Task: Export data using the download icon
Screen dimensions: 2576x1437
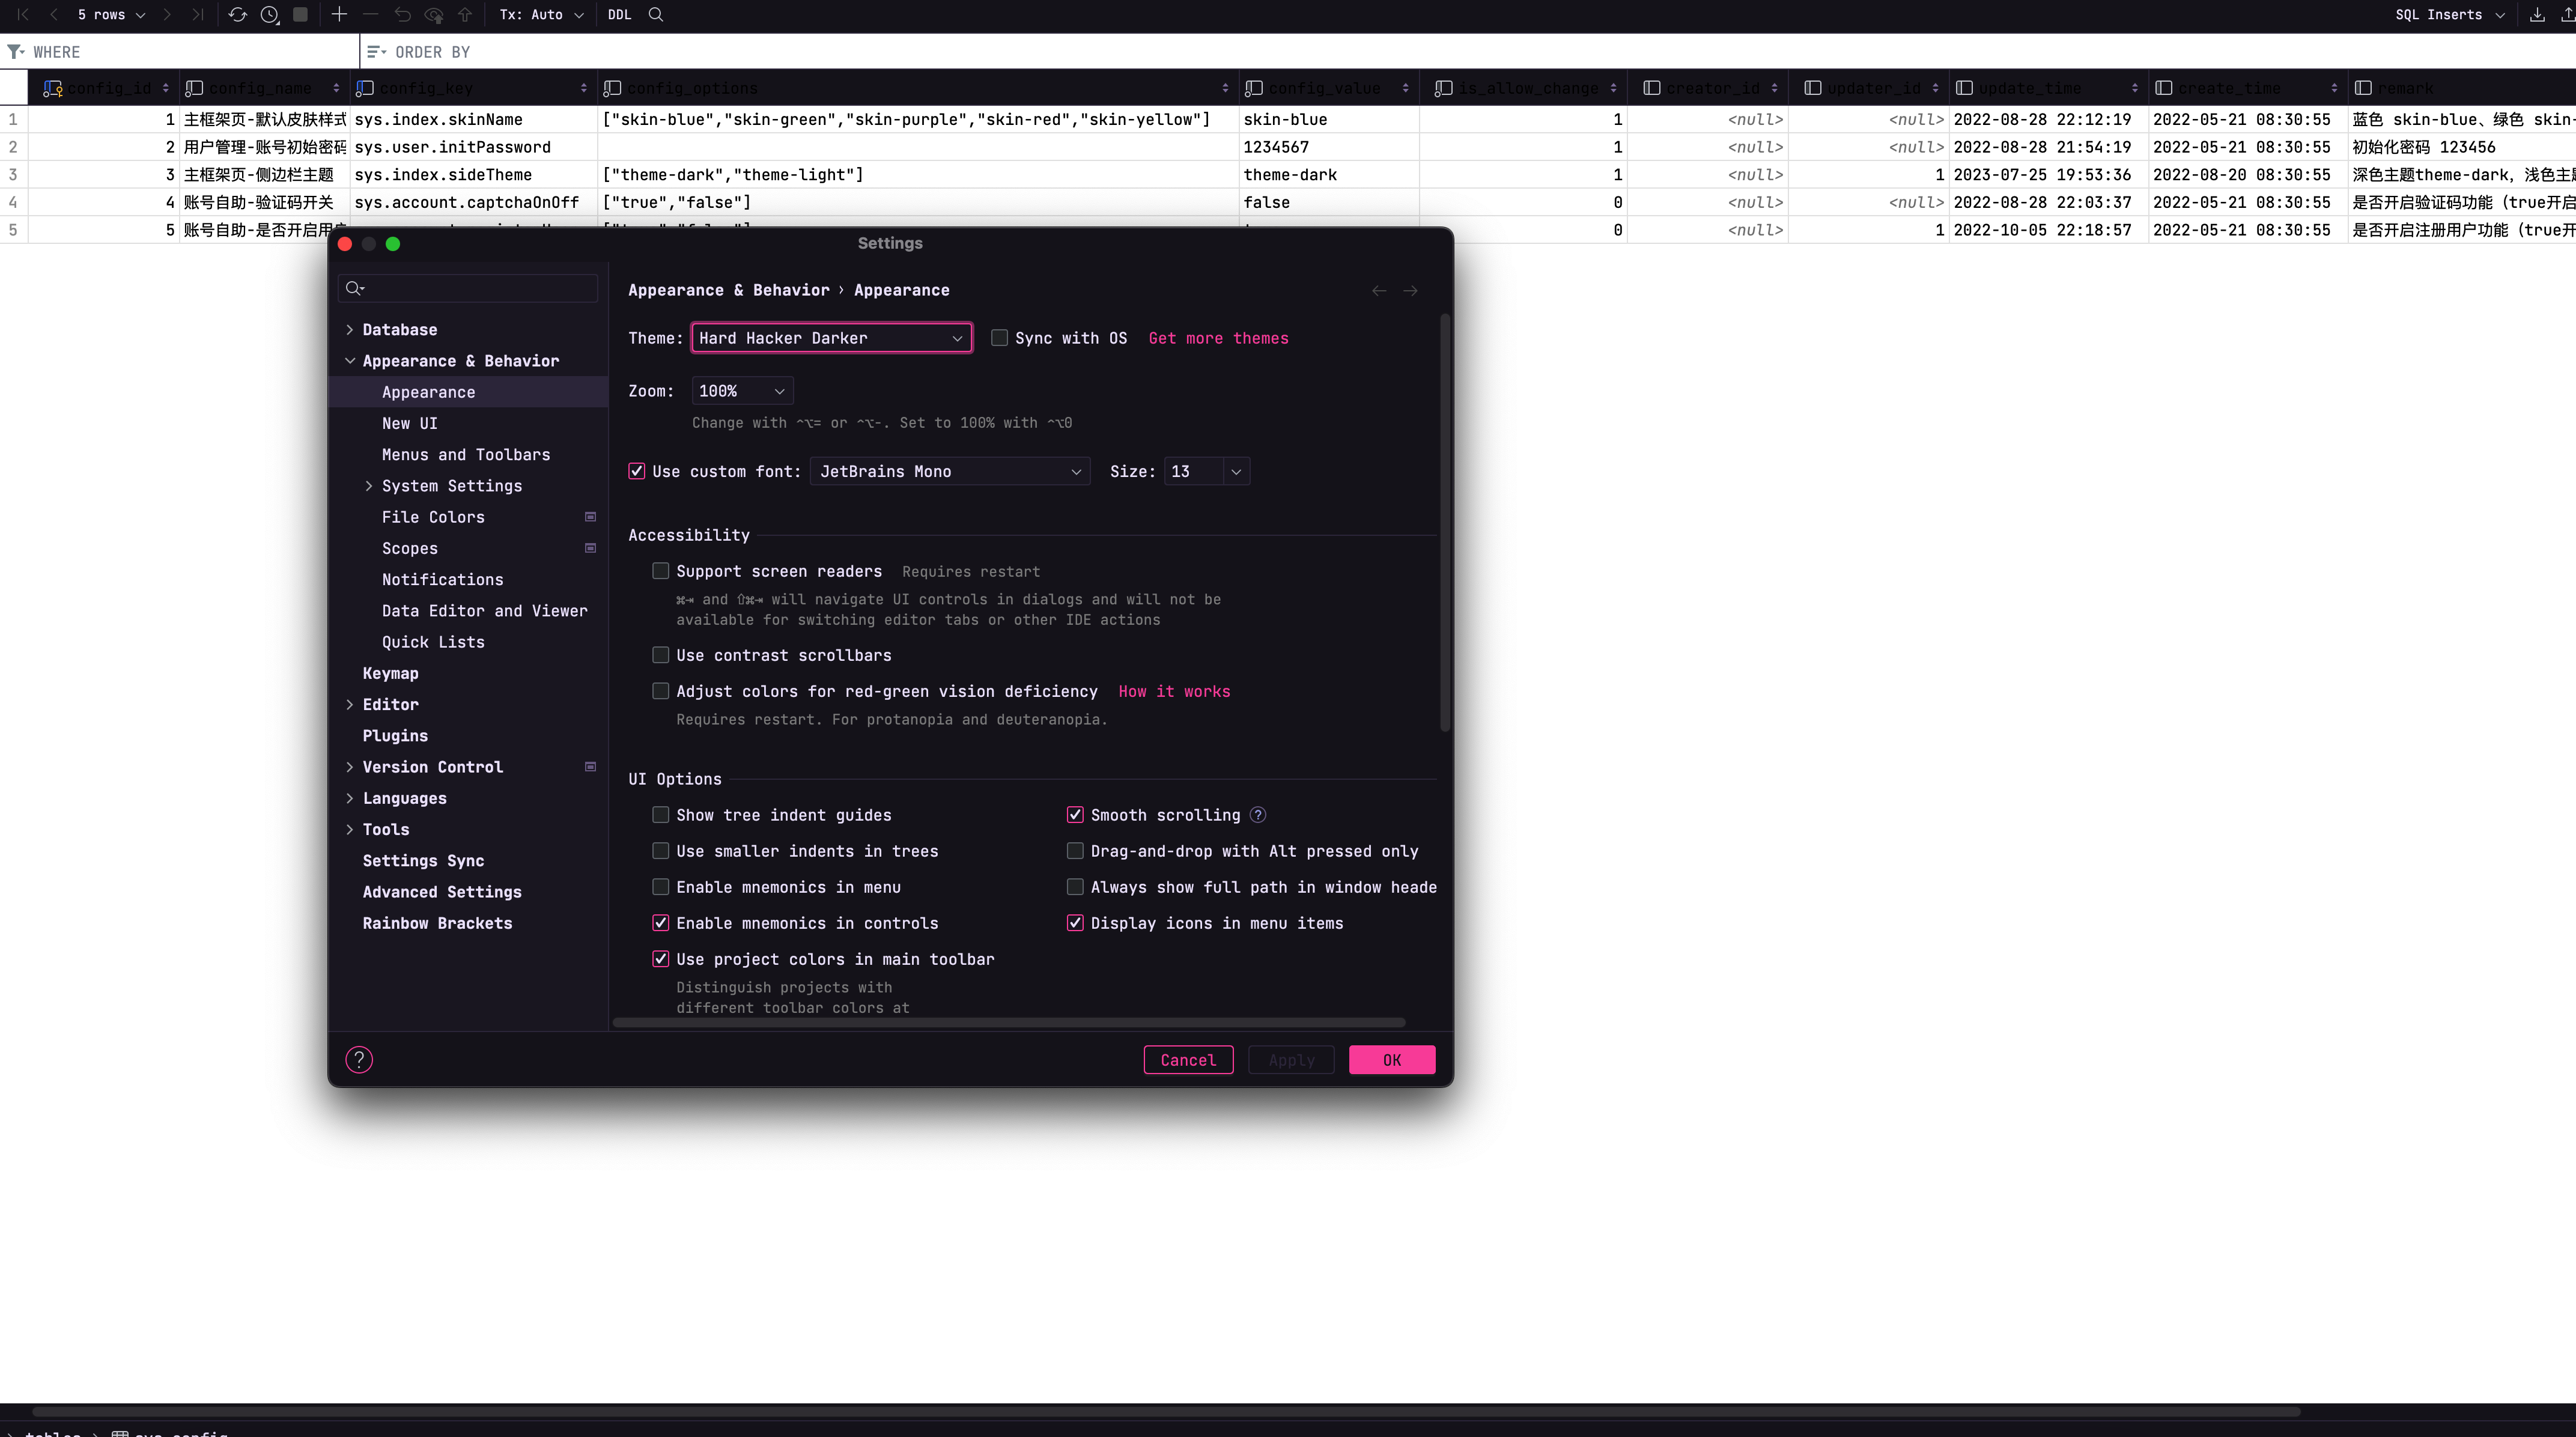Action: [2538, 15]
